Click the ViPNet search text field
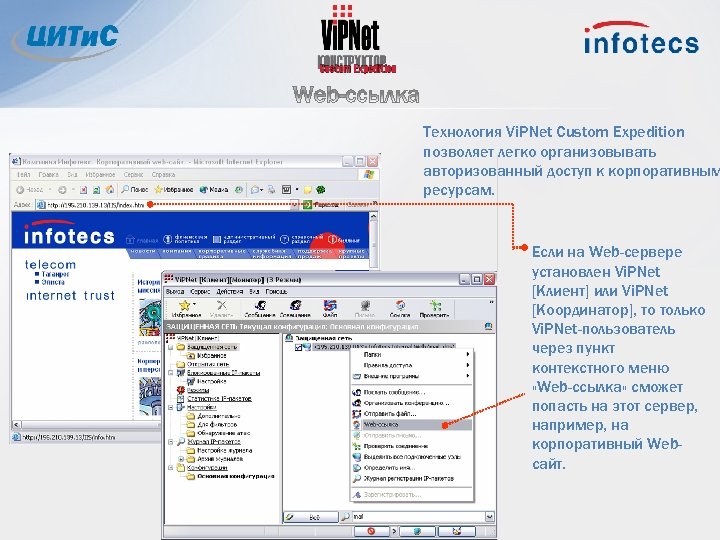The width and height of the screenshot is (720, 540). 418,517
